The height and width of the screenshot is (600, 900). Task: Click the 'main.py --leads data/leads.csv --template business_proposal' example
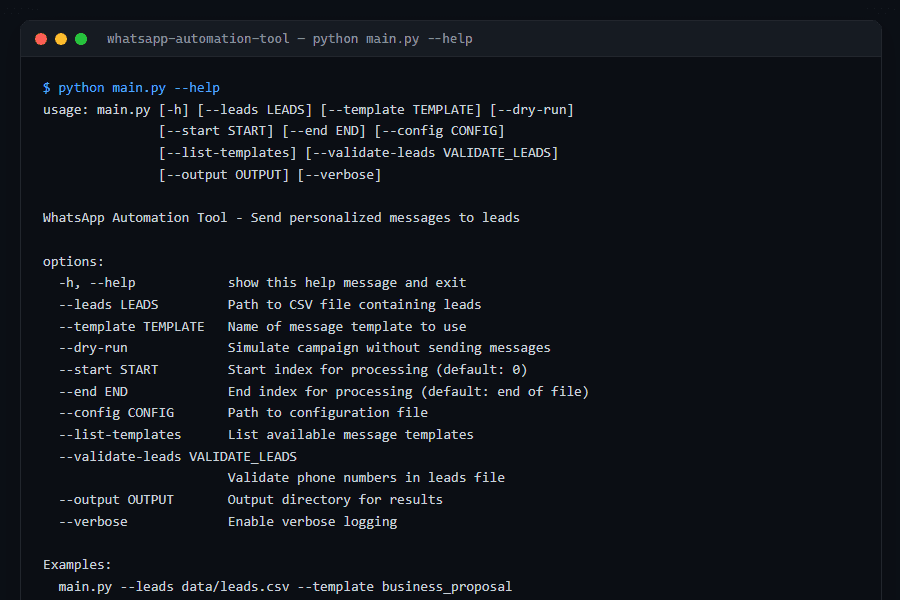[285, 587]
